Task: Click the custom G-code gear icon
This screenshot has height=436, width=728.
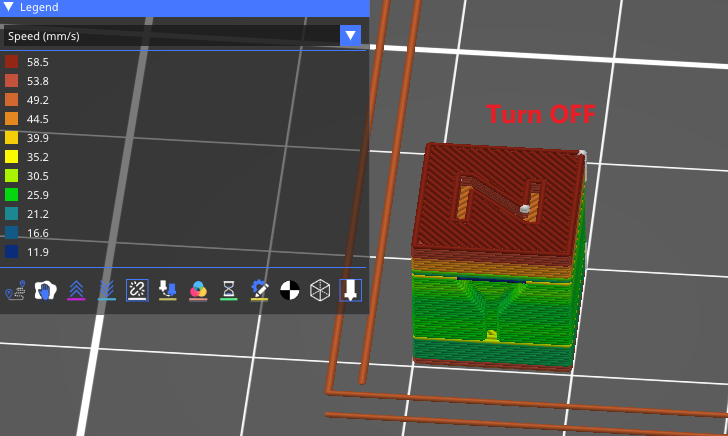Action: point(260,291)
